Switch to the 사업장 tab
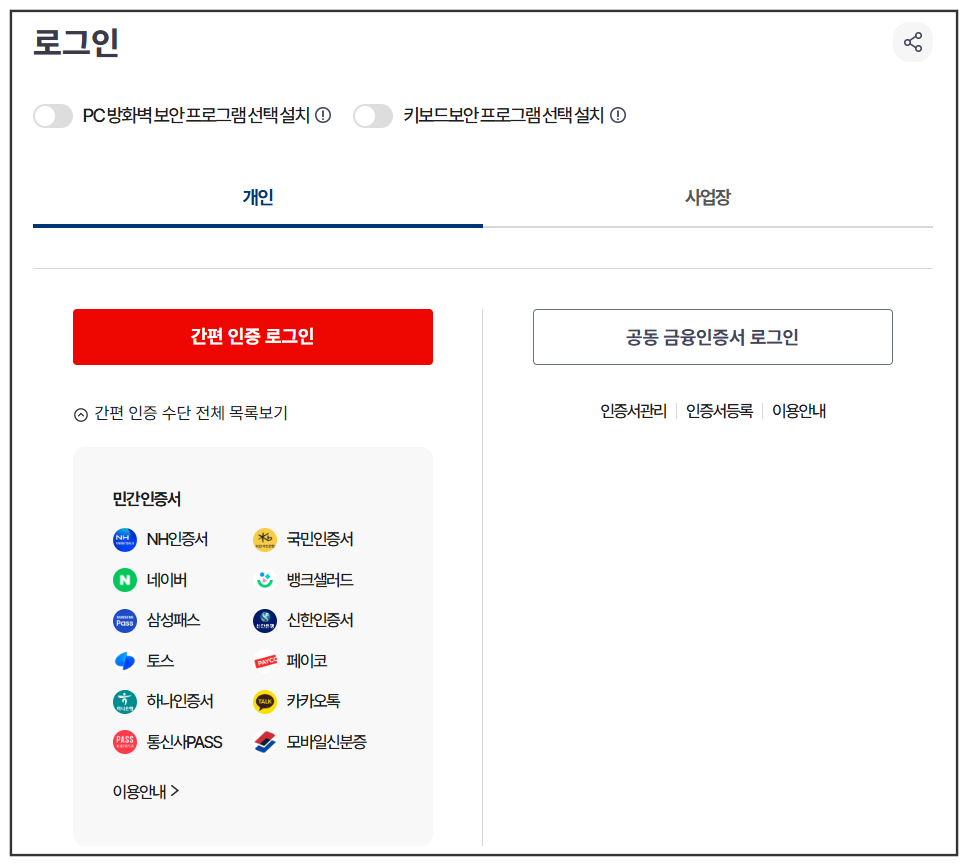968x866 pixels. (x=707, y=198)
